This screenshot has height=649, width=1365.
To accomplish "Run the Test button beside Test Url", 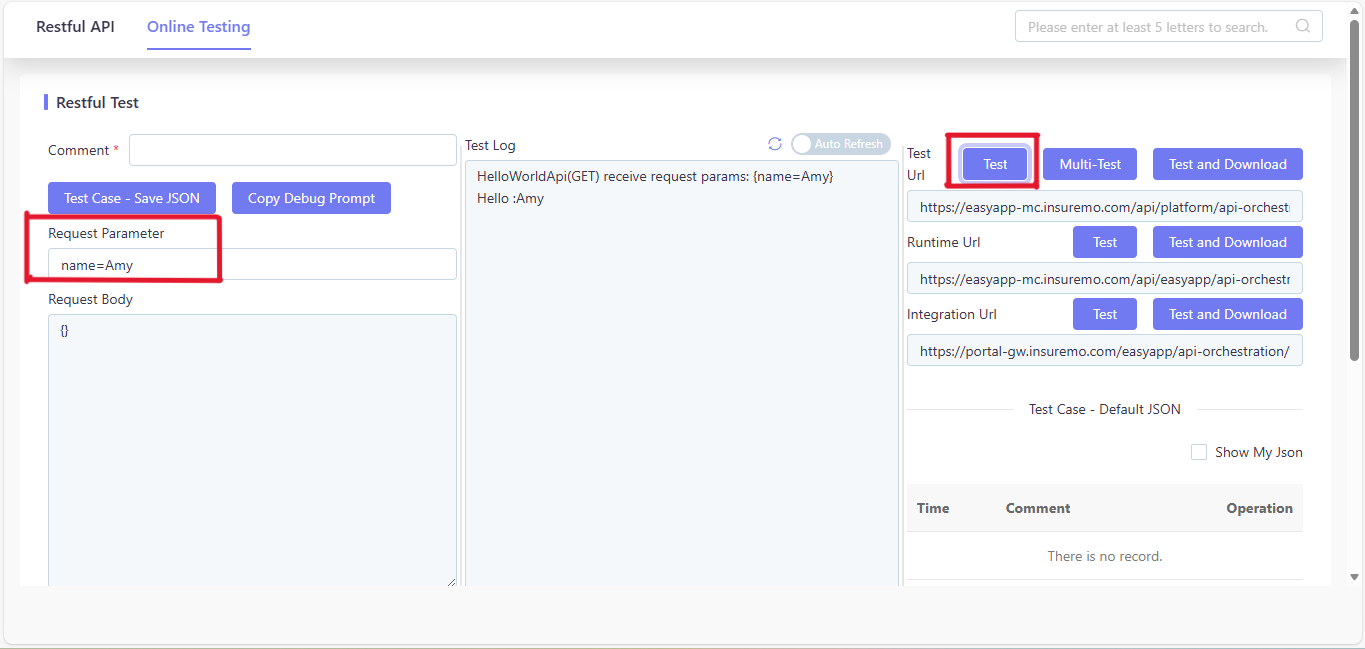I will (995, 164).
